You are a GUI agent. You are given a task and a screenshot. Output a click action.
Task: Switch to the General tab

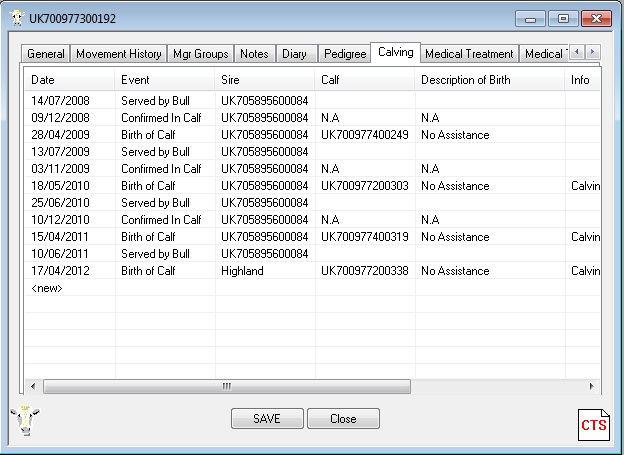point(46,54)
